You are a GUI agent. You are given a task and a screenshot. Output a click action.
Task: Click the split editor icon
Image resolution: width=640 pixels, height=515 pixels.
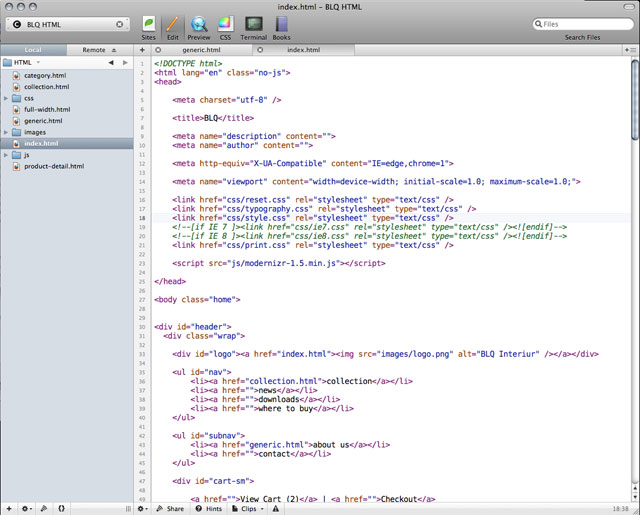tap(630, 50)
